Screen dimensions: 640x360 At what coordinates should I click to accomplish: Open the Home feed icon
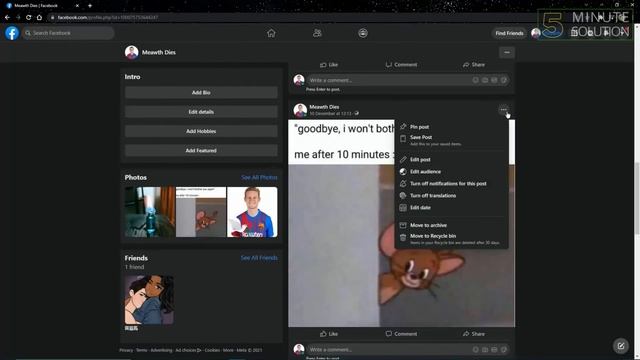[x=271, y=33]
